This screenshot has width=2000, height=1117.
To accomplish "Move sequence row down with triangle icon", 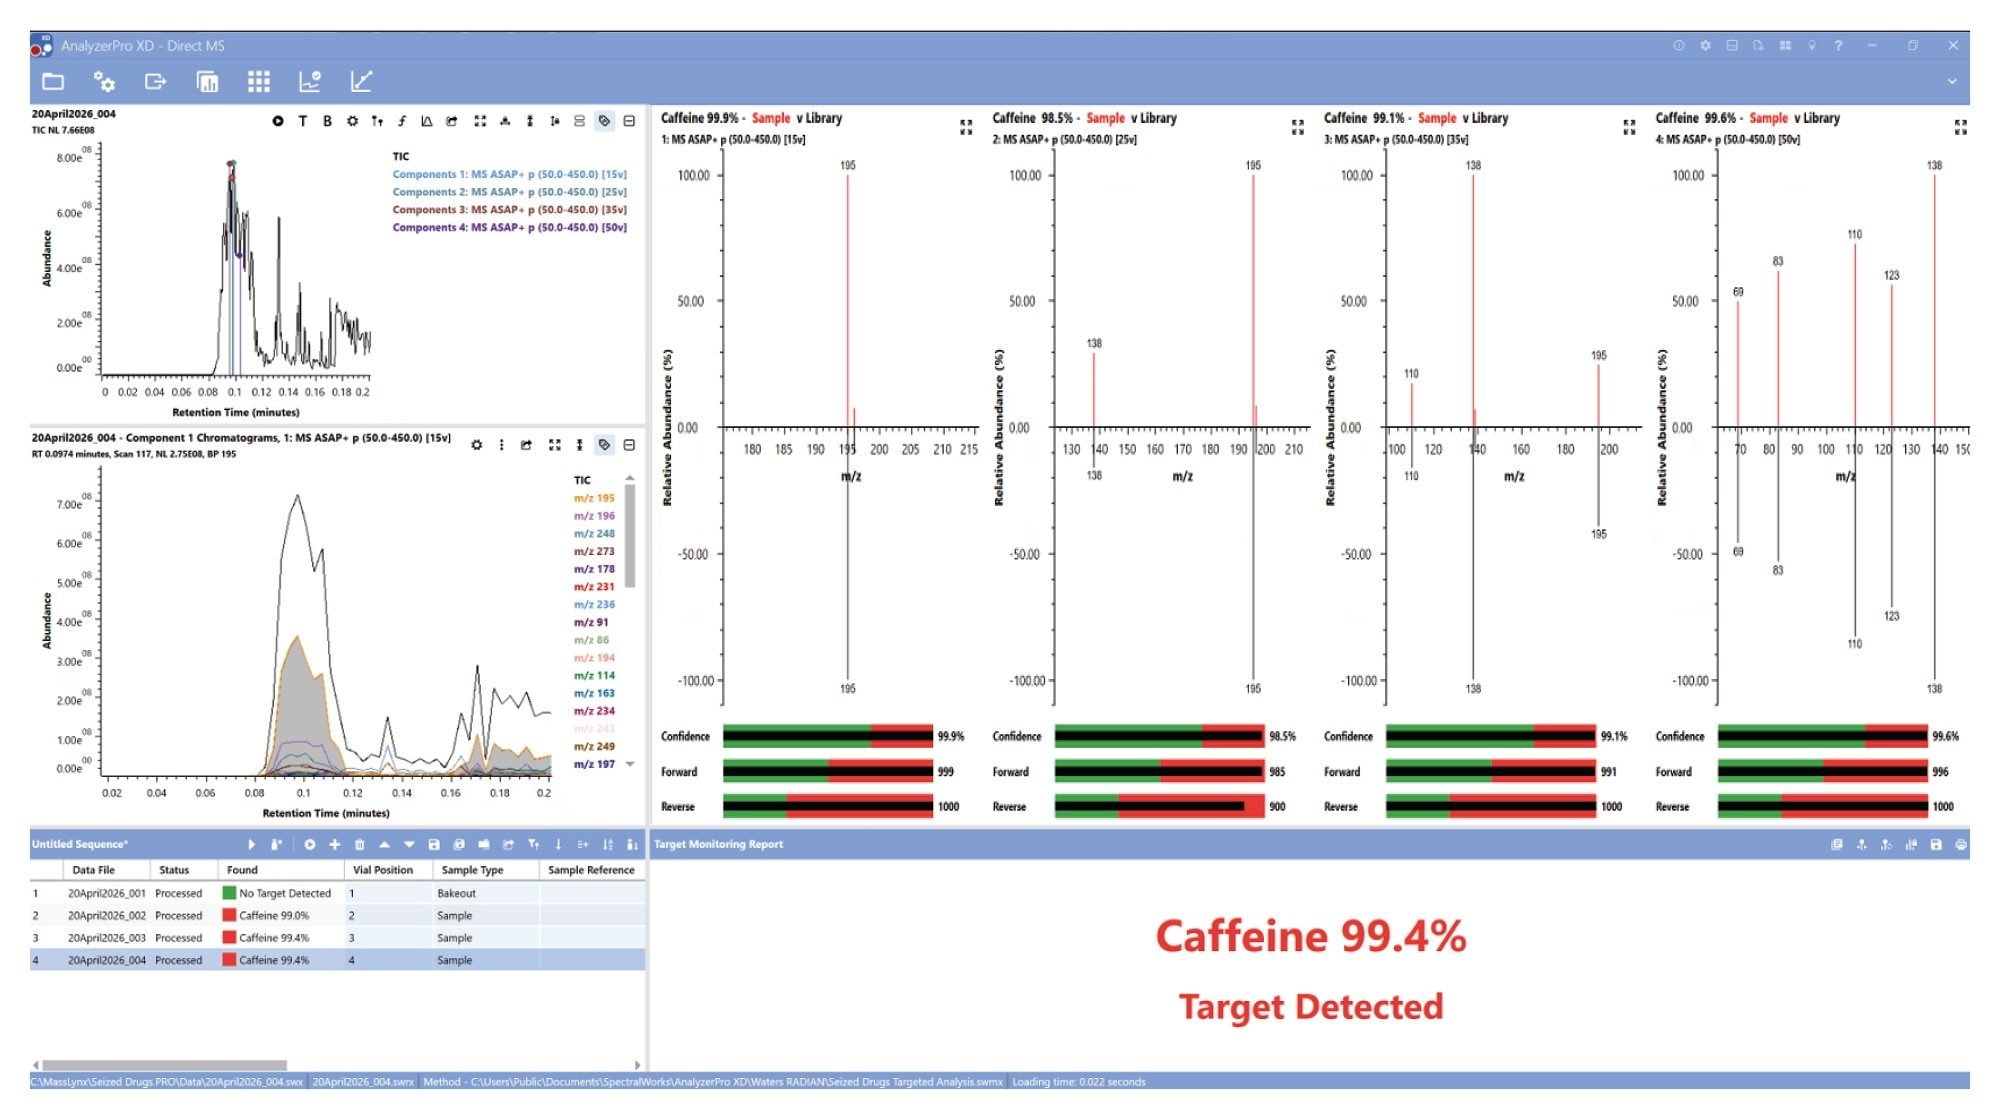I will [409, 845].
